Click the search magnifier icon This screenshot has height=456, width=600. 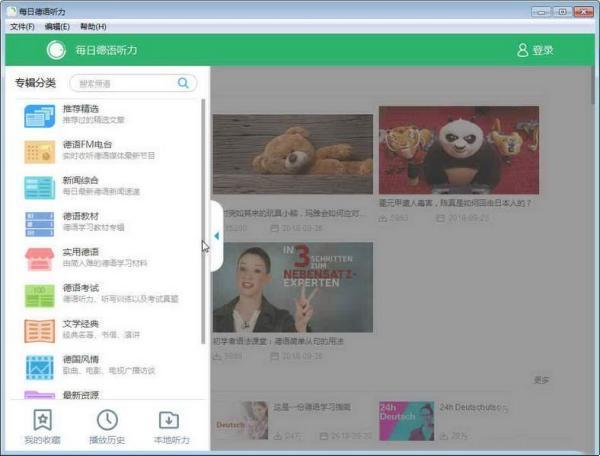[x=183, y=84]
